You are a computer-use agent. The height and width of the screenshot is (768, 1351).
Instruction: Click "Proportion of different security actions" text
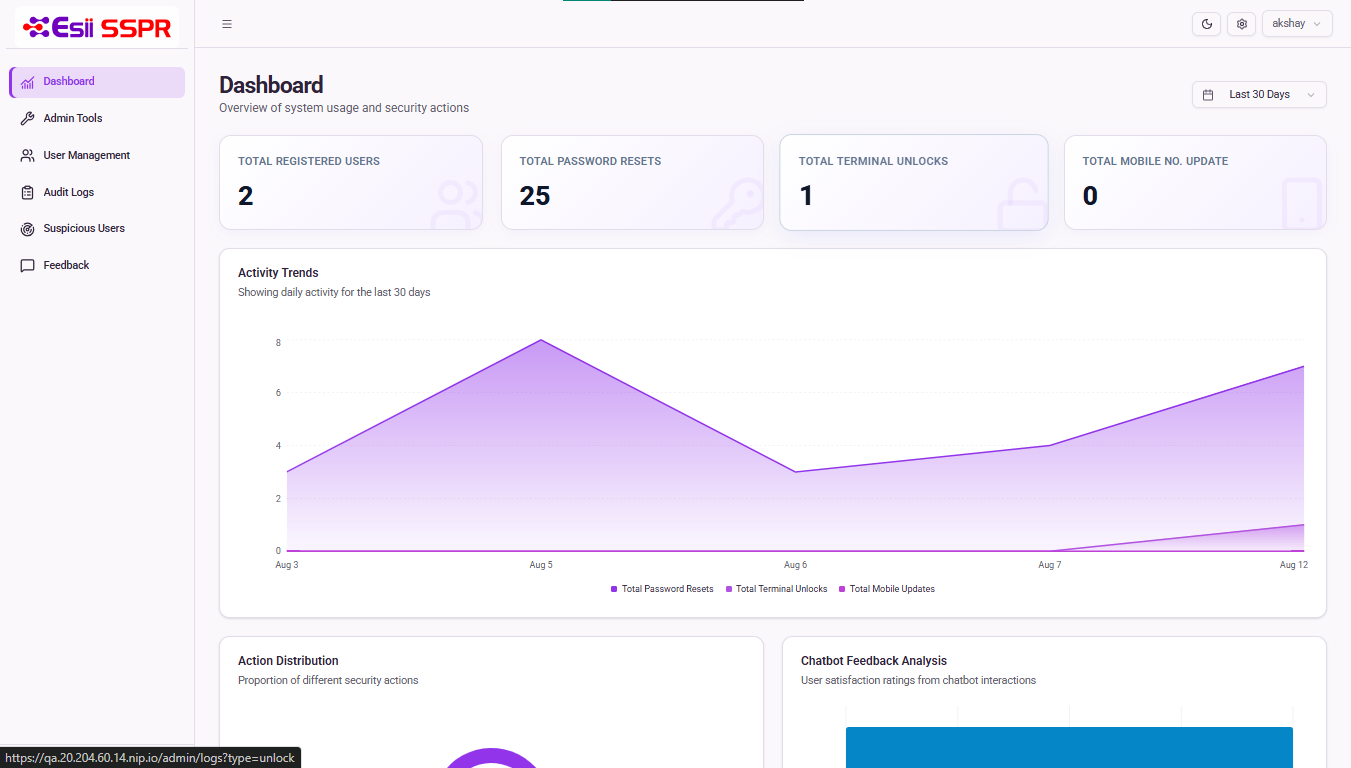[x=328, y=681]
